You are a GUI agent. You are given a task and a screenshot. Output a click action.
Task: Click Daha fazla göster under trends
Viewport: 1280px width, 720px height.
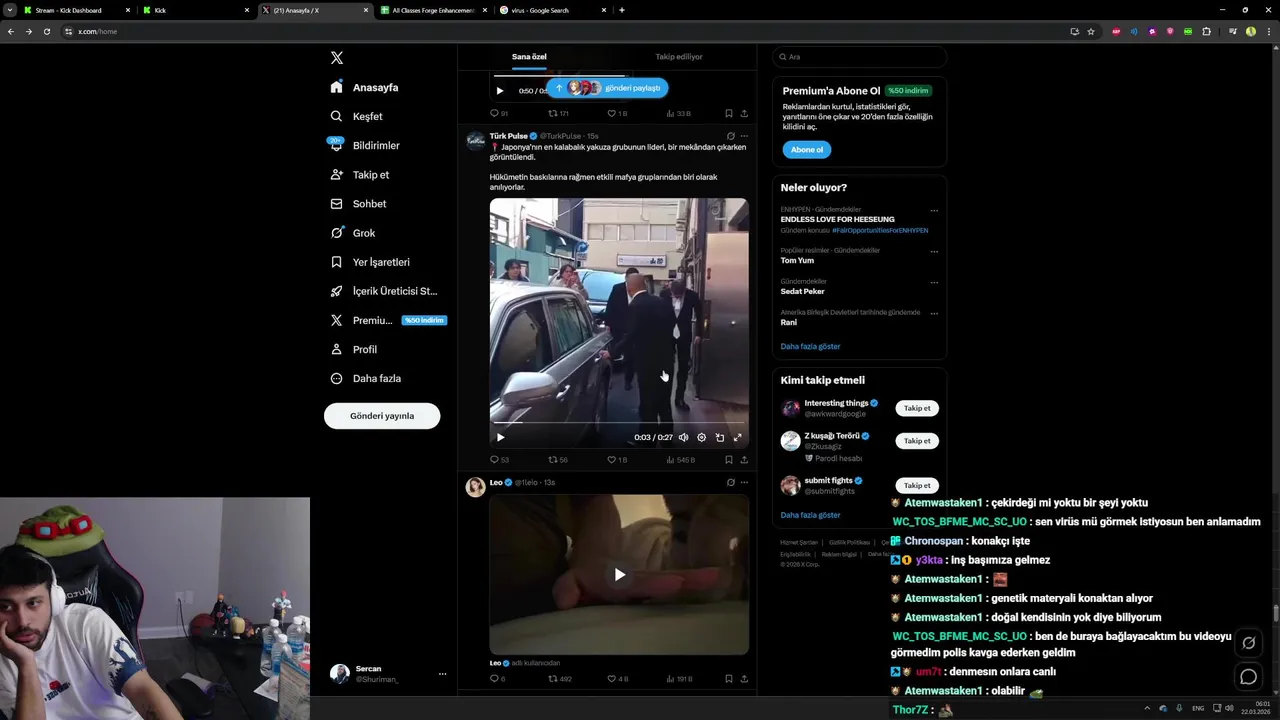810,346
